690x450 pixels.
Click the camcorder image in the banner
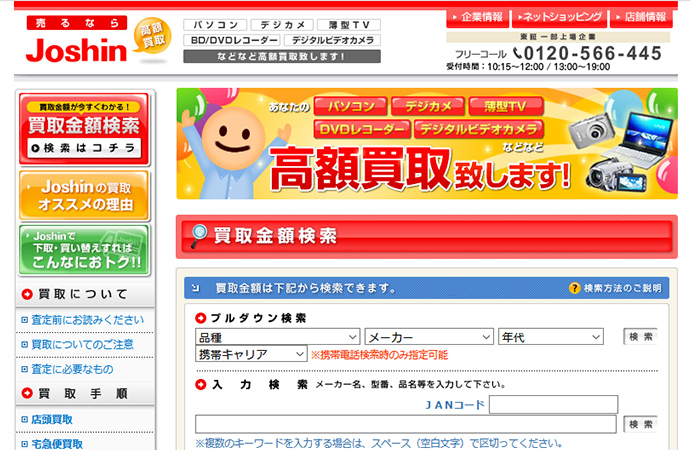(x=616, y=175)
